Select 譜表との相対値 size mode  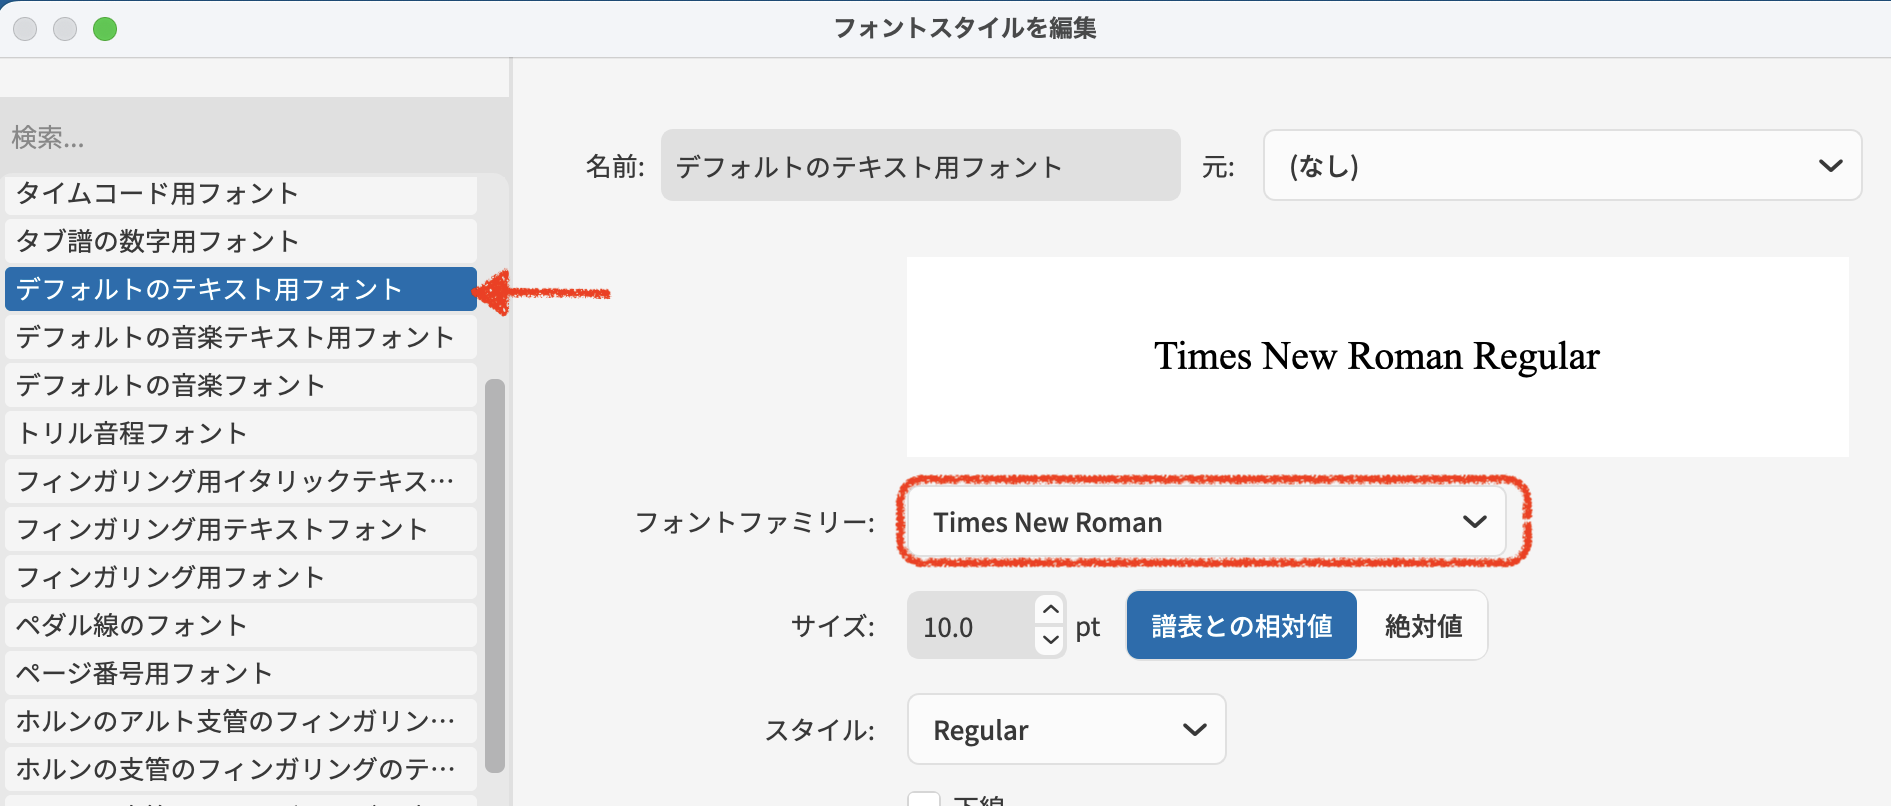1241,626
